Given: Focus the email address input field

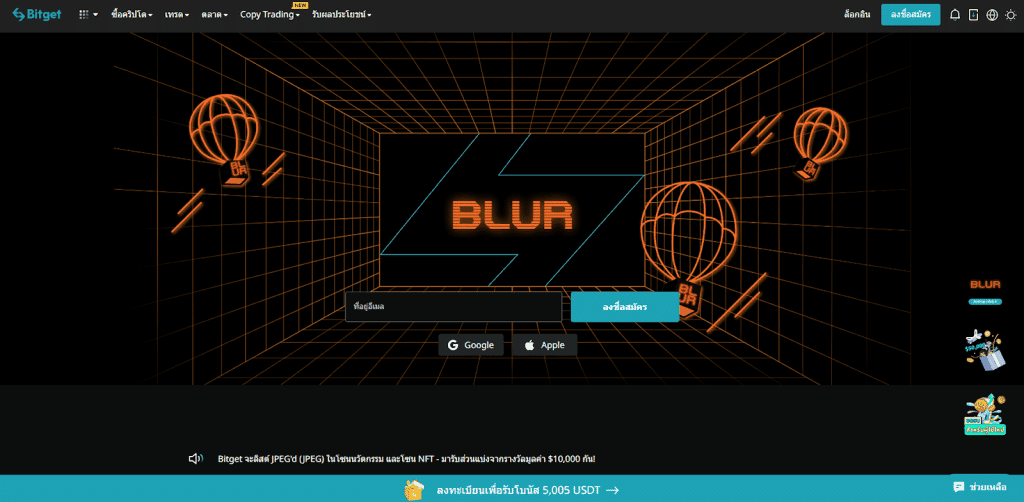Looking at the screenshot, I should click(453, 307).
